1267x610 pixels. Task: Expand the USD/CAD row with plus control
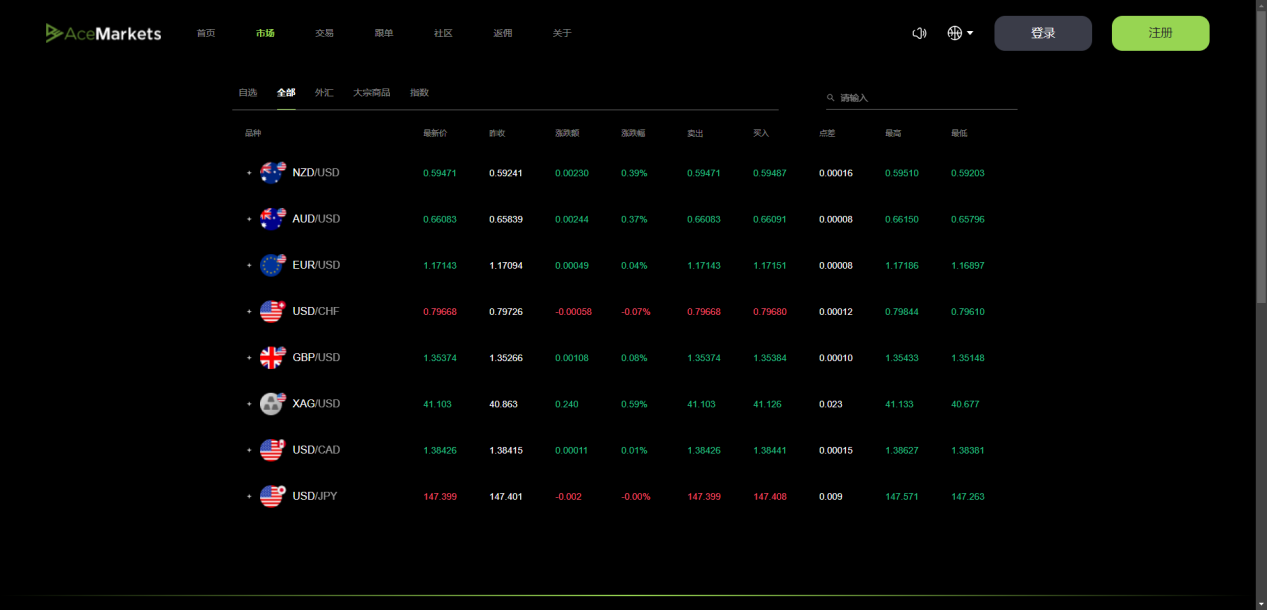(249, 449)
